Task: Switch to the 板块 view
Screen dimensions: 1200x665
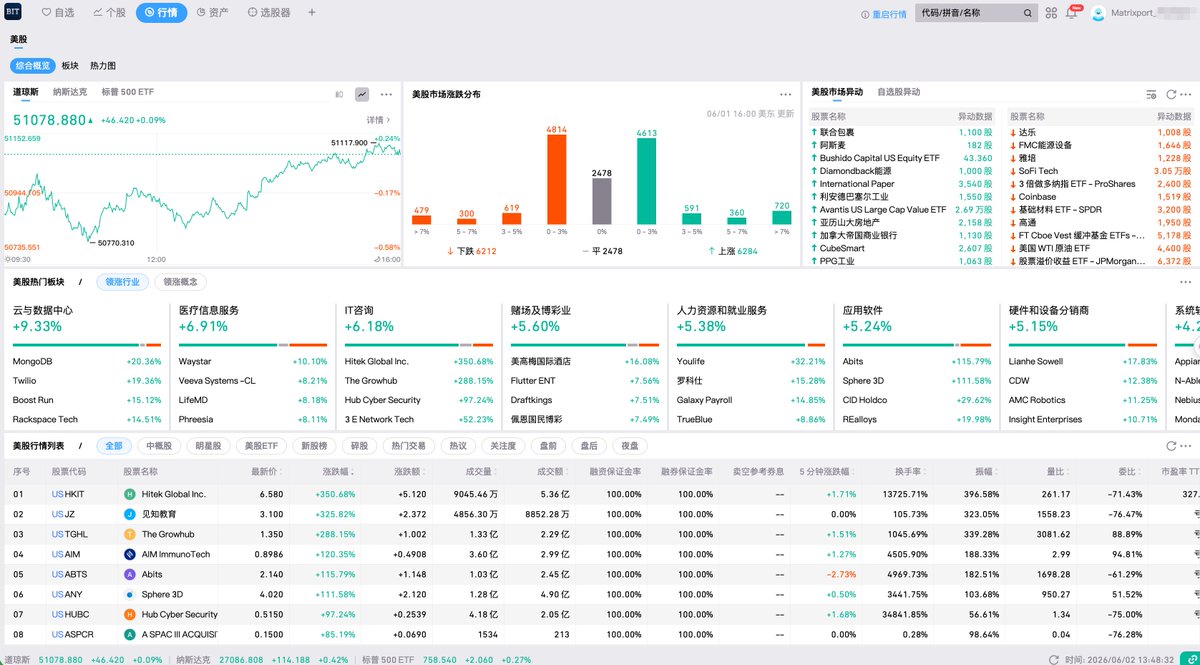Action: 70,65
